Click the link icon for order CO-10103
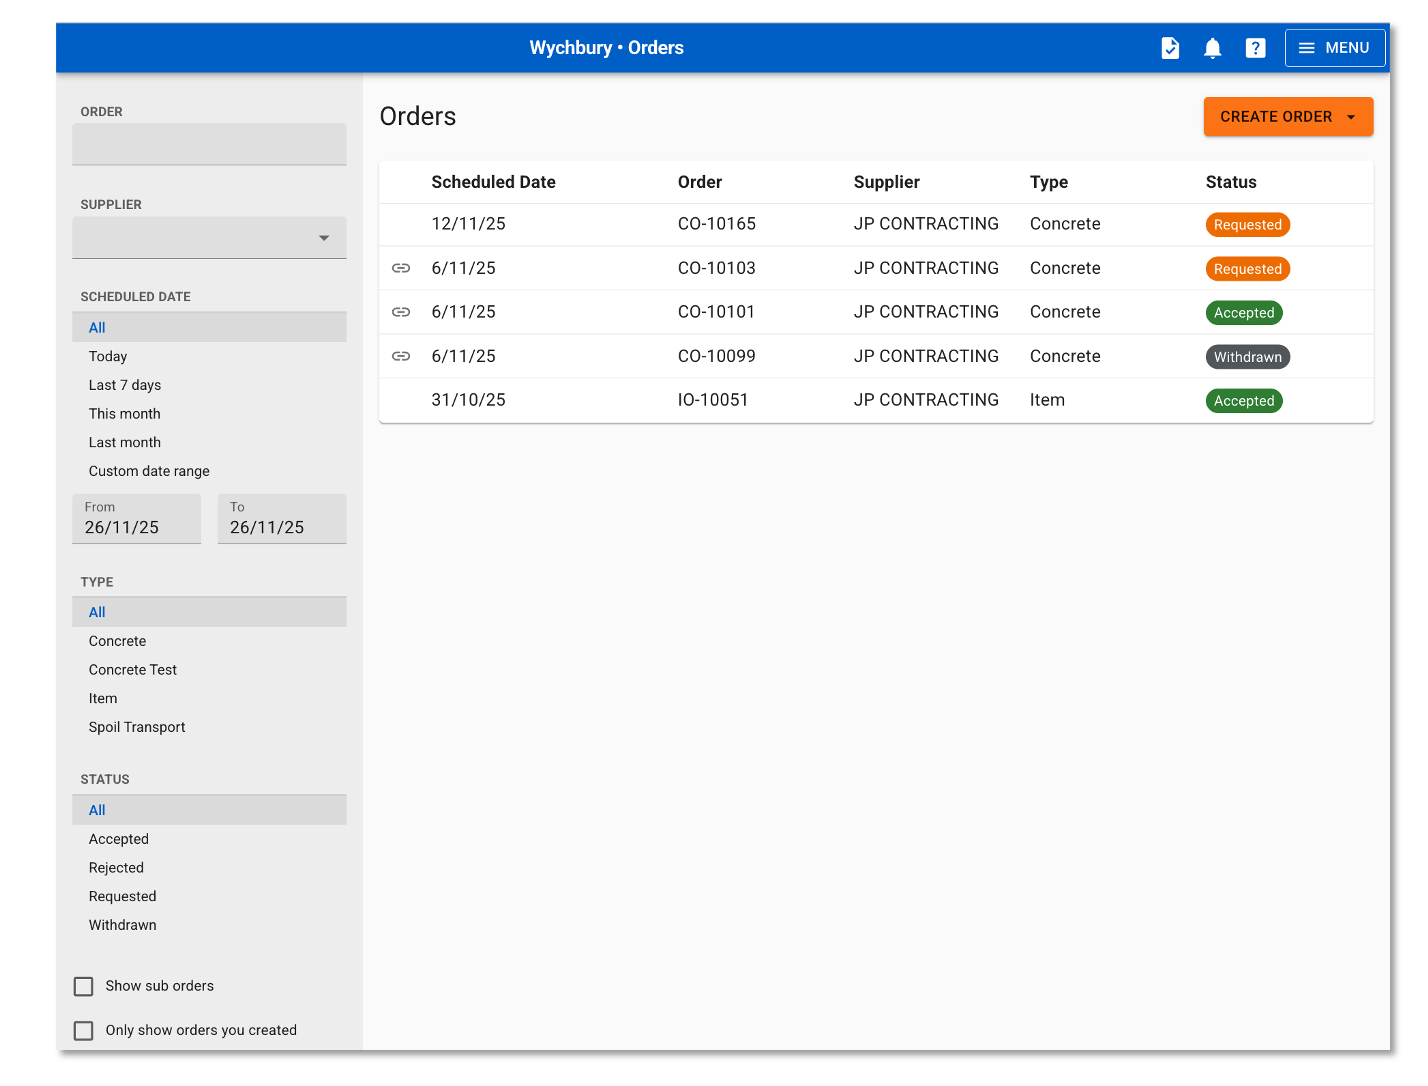1428x1086 pixels. pos(401,268)
